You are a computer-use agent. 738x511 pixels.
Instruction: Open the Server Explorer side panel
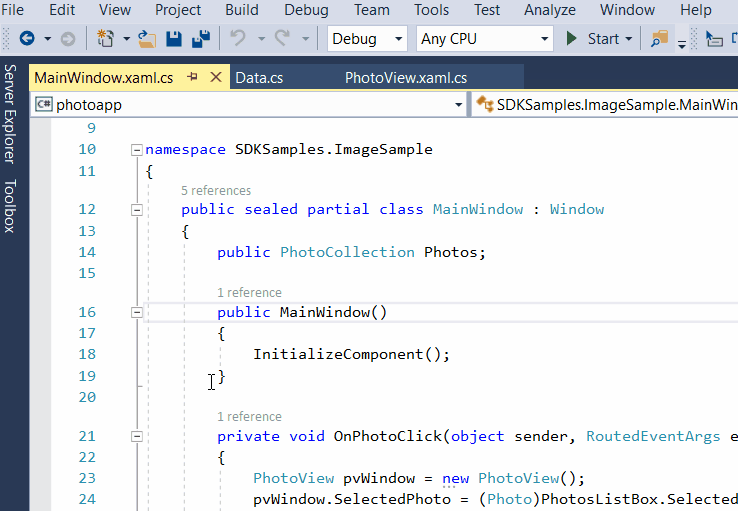[10, 114]
